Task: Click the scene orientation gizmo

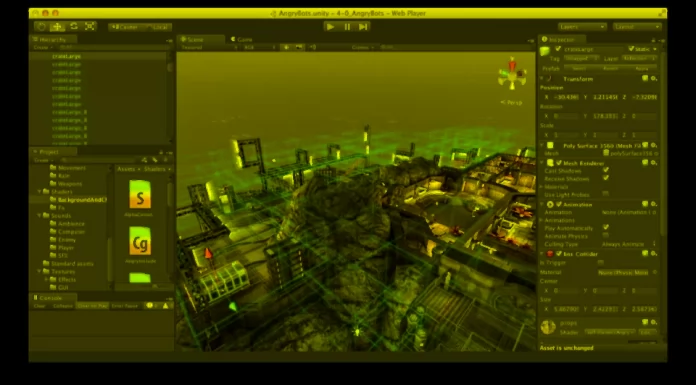Action: coord(512,74)
